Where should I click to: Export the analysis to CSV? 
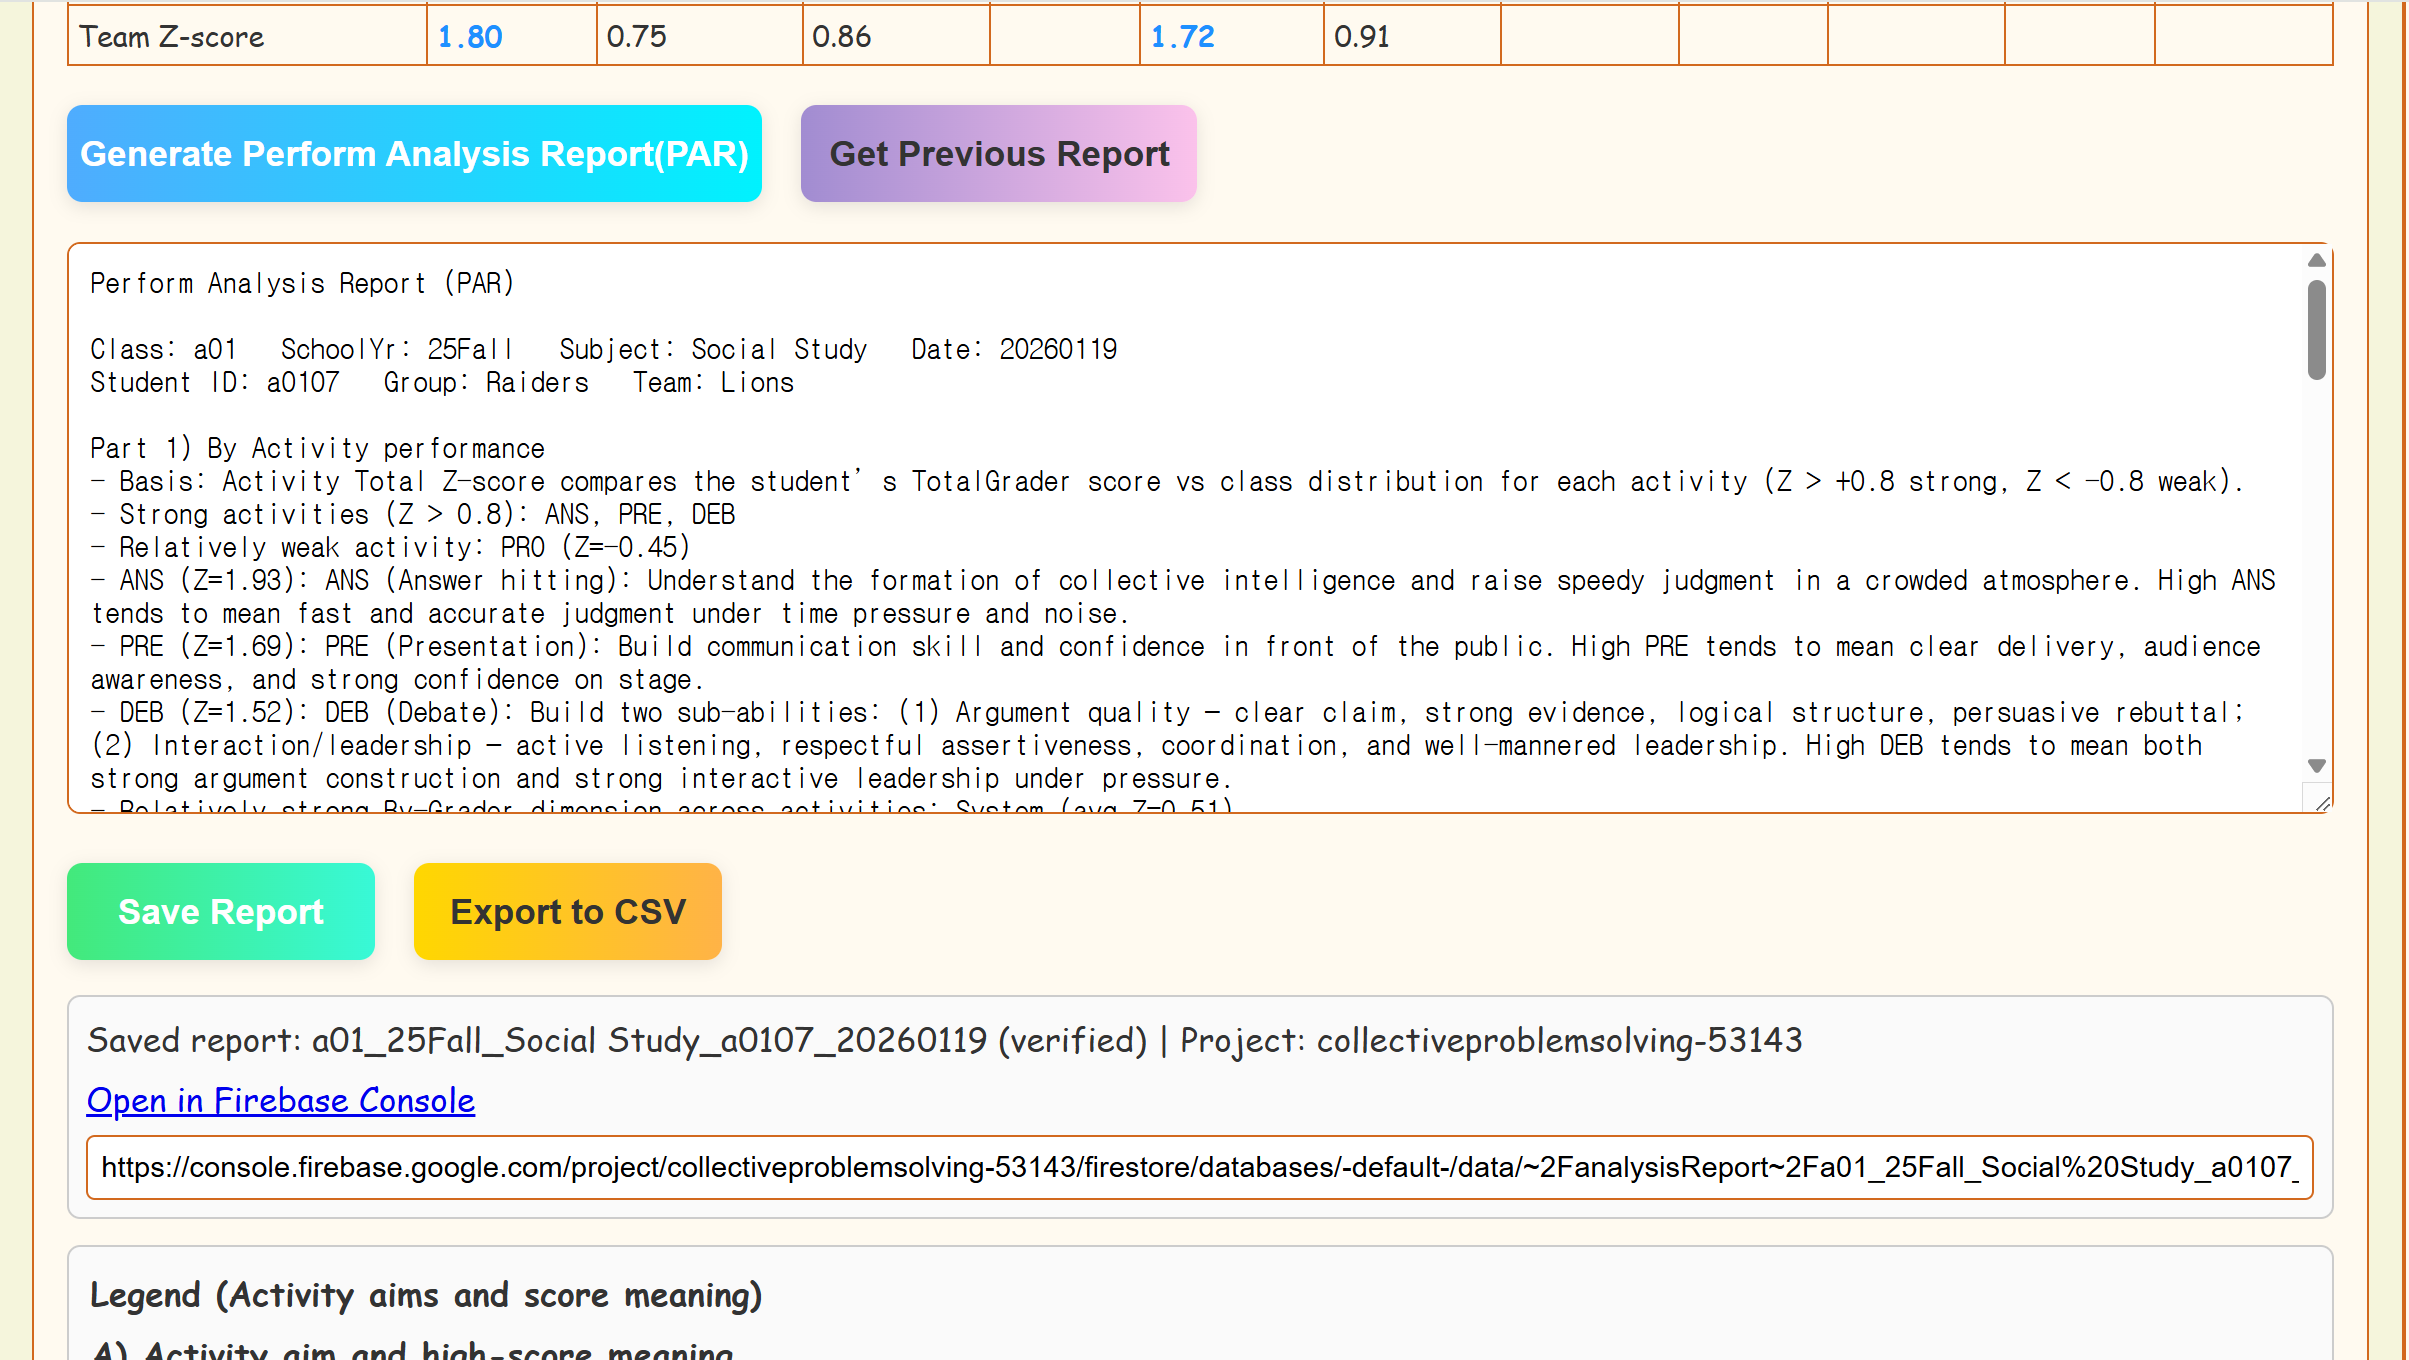coord(567,912)
